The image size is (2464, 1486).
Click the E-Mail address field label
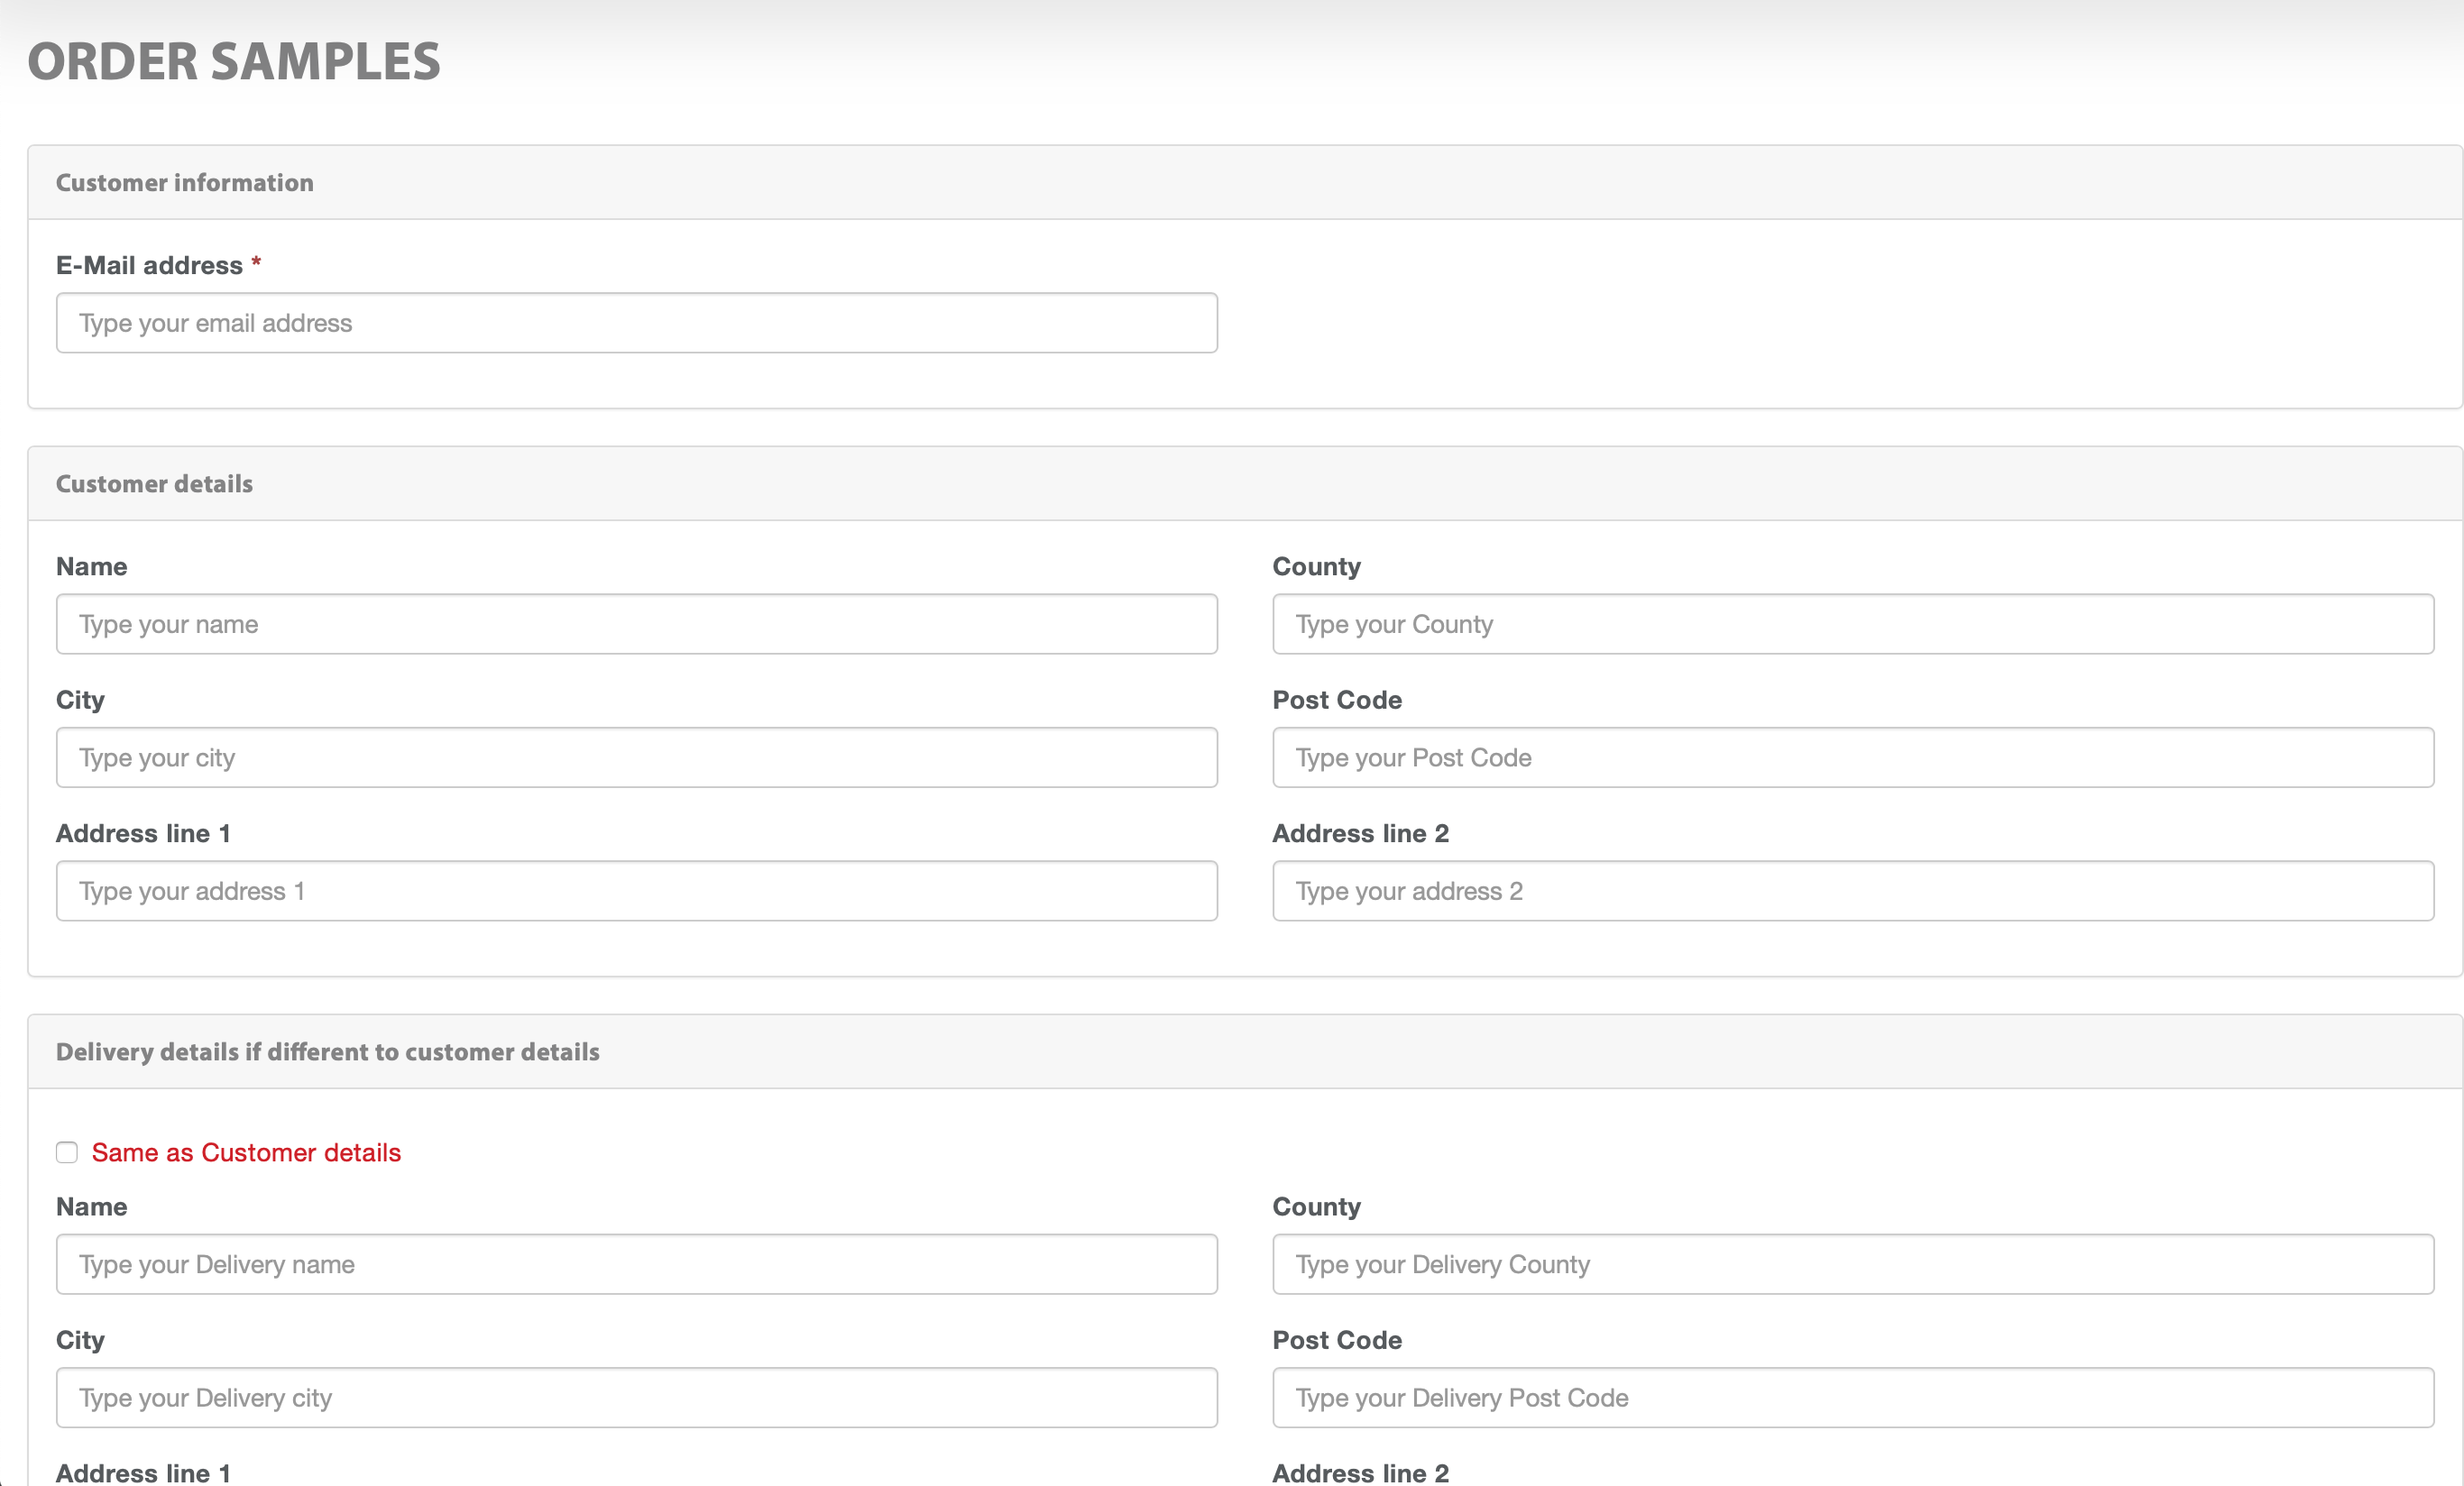(150, 265)
